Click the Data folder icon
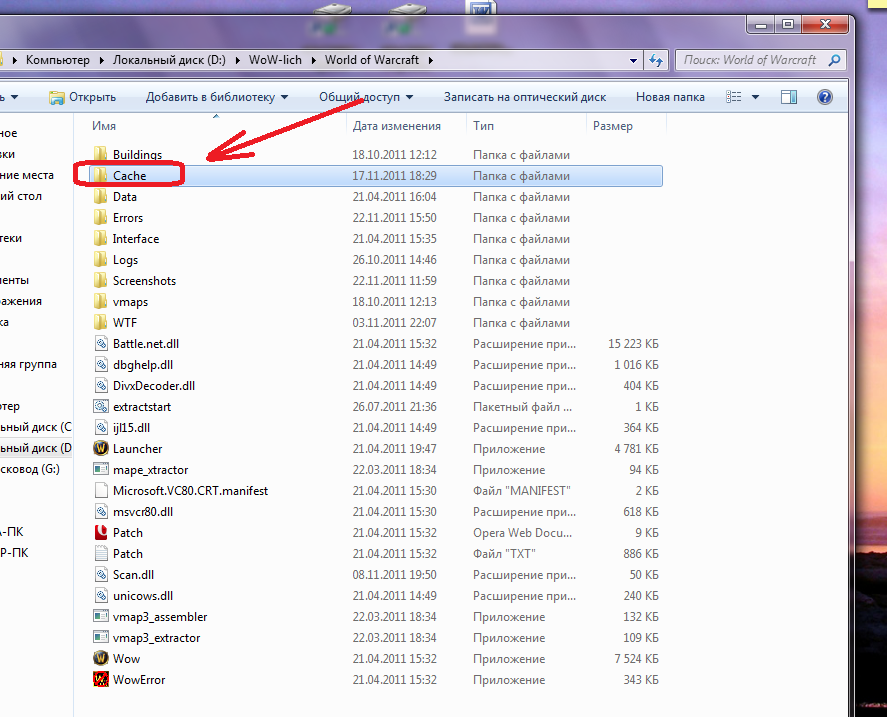887x717 pixels. (100, 196)
